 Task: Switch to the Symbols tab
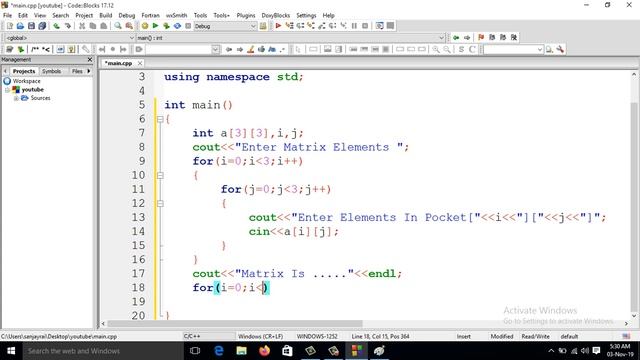[51, 71]
